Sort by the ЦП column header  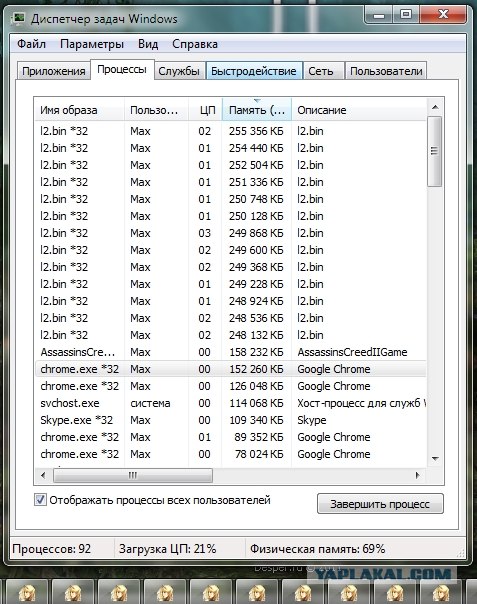tap(205, 110)
